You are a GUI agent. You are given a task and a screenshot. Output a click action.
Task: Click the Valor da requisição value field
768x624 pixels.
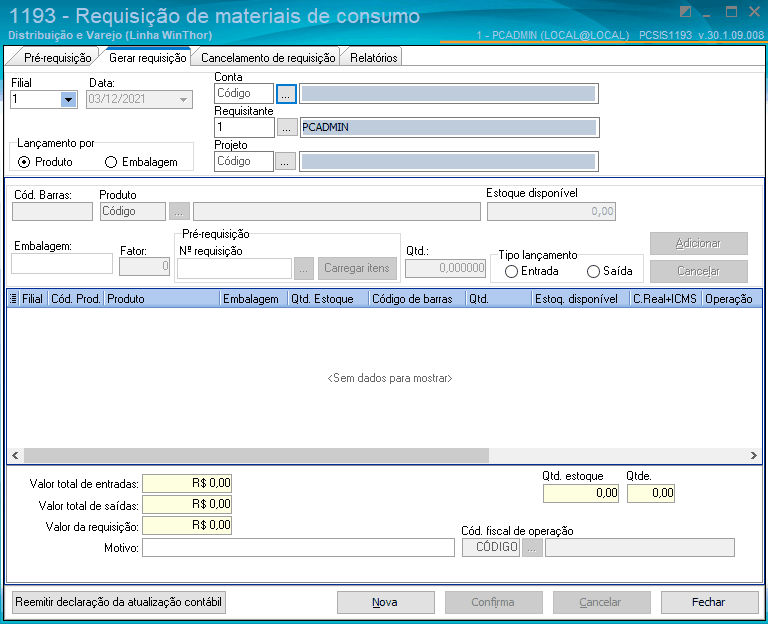tap(187, 526)
